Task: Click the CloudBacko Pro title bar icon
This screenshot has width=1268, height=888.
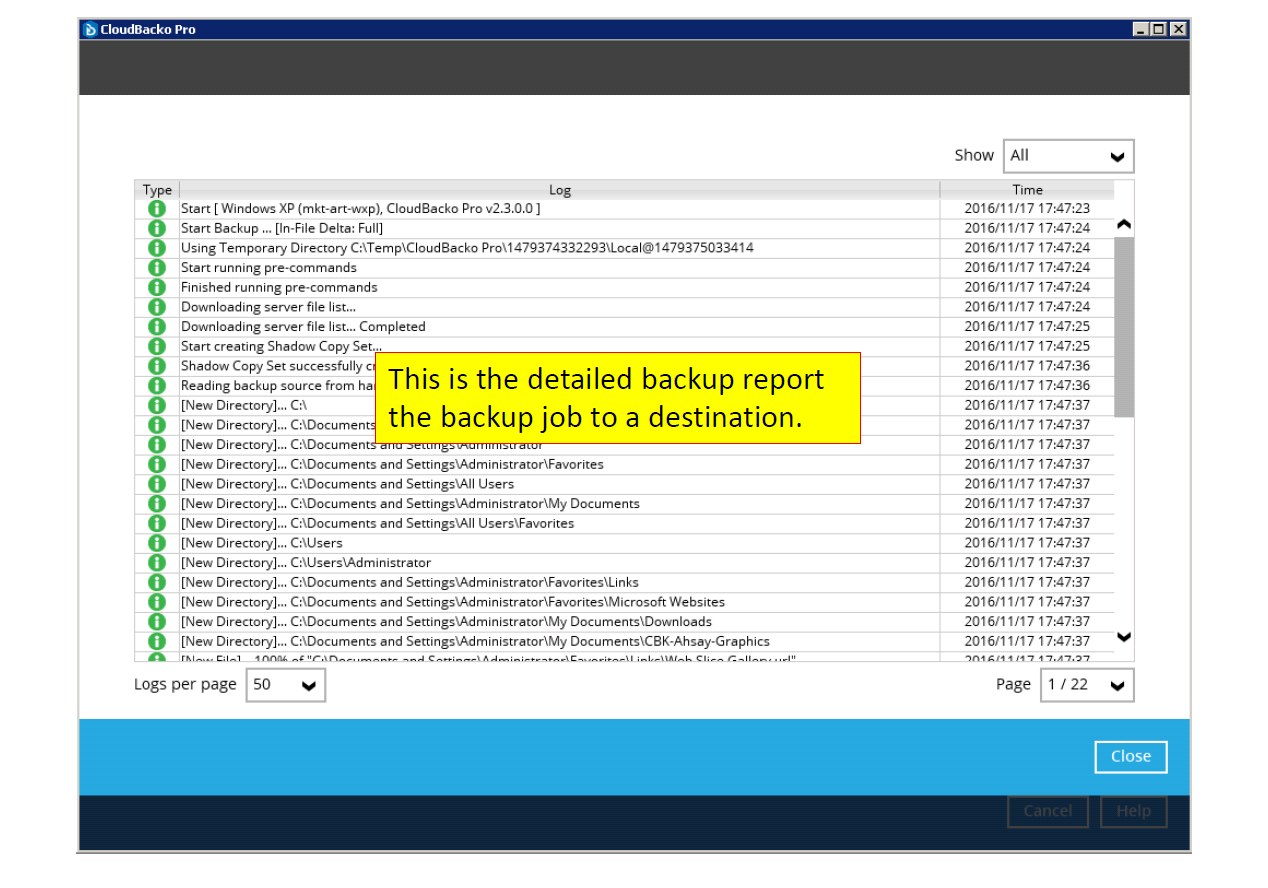Action: [x=91, y=29]
